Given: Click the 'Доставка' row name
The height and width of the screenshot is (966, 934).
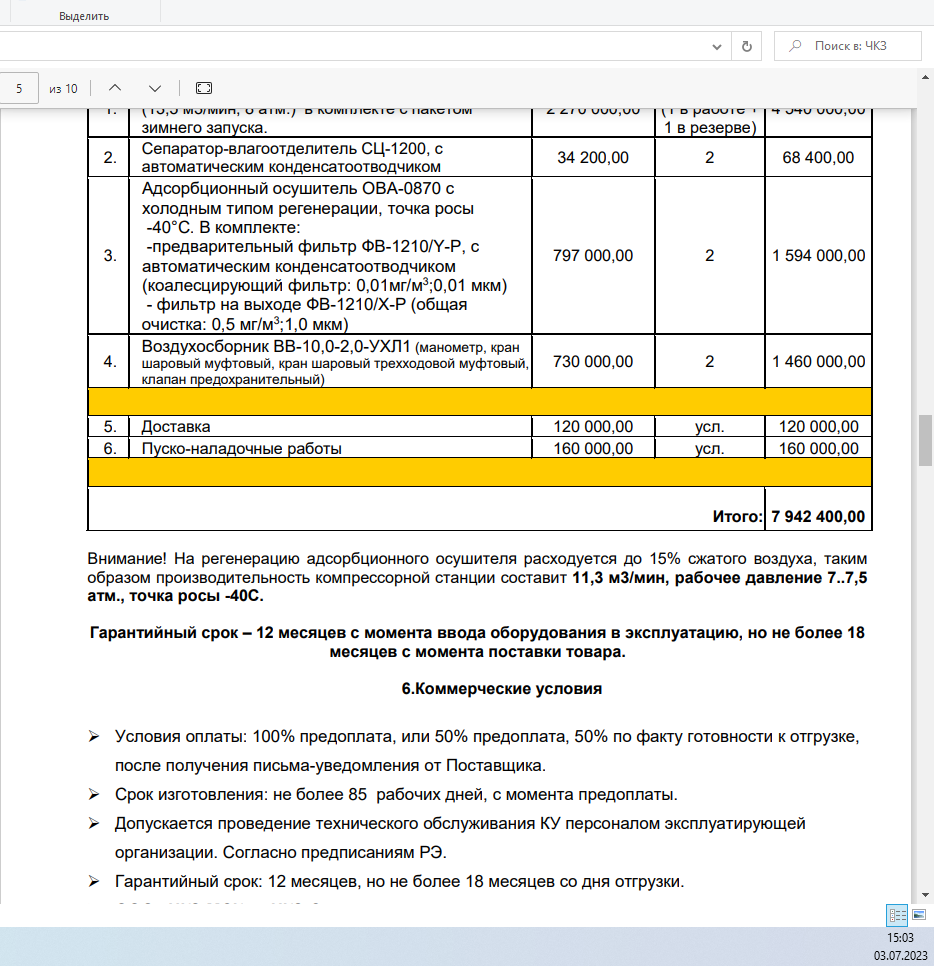Looking at the screenshot, I should coord(176,426).
